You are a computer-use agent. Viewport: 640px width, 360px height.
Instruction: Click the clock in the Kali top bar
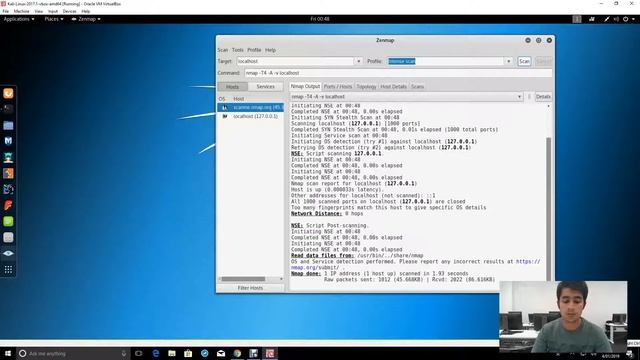coord(320,19)
